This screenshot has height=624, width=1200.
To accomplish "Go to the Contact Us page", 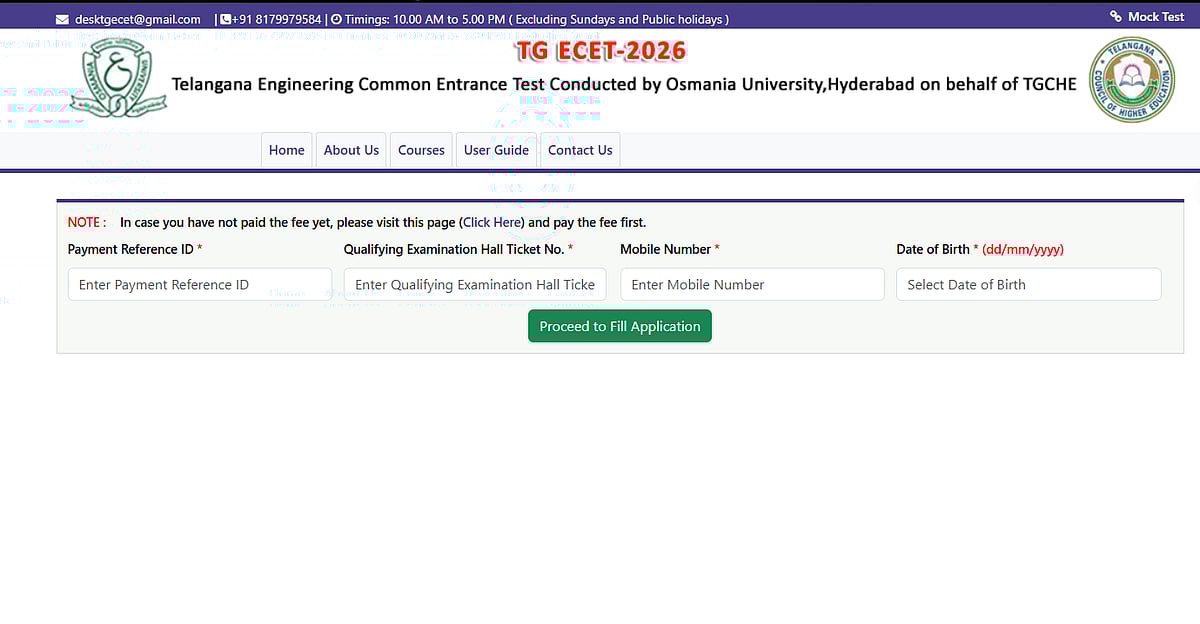I will 580,149.
